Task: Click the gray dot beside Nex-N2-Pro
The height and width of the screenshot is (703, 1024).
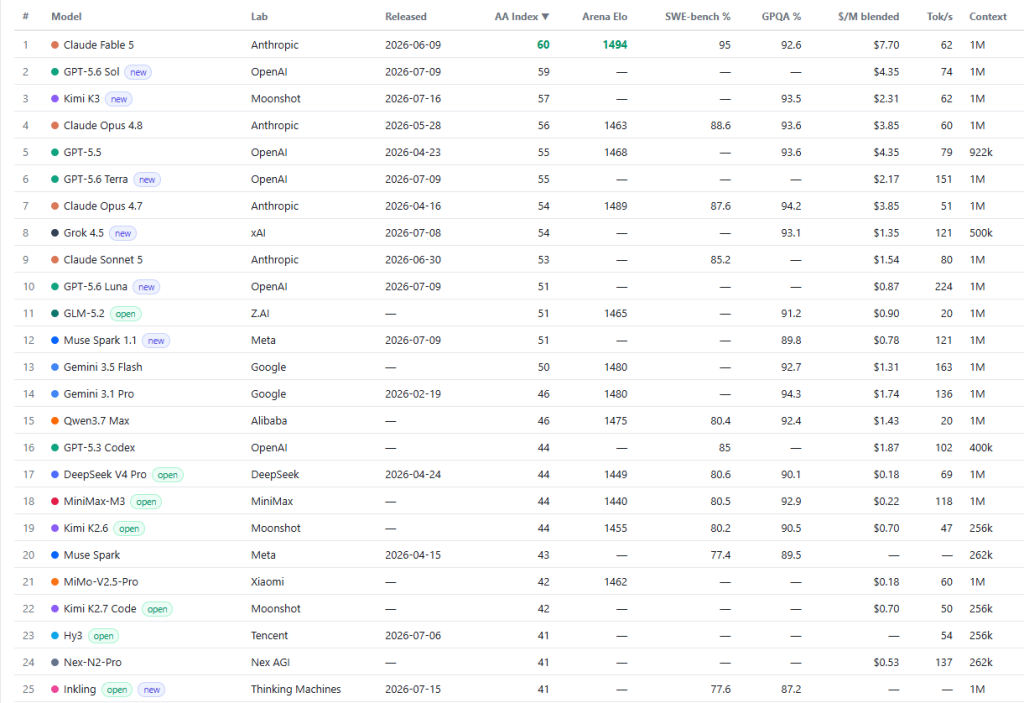Action: pyautogui.click(x=55, y=662)
